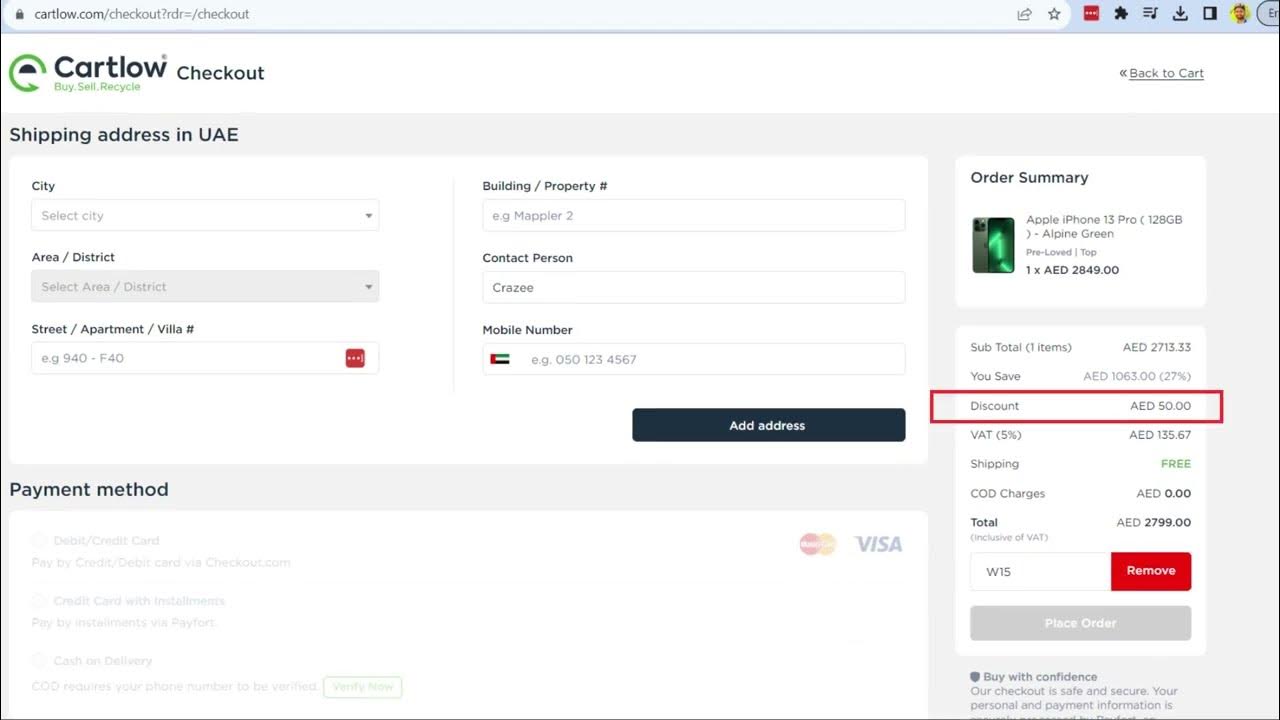Click the browser address bar URL

141,14
